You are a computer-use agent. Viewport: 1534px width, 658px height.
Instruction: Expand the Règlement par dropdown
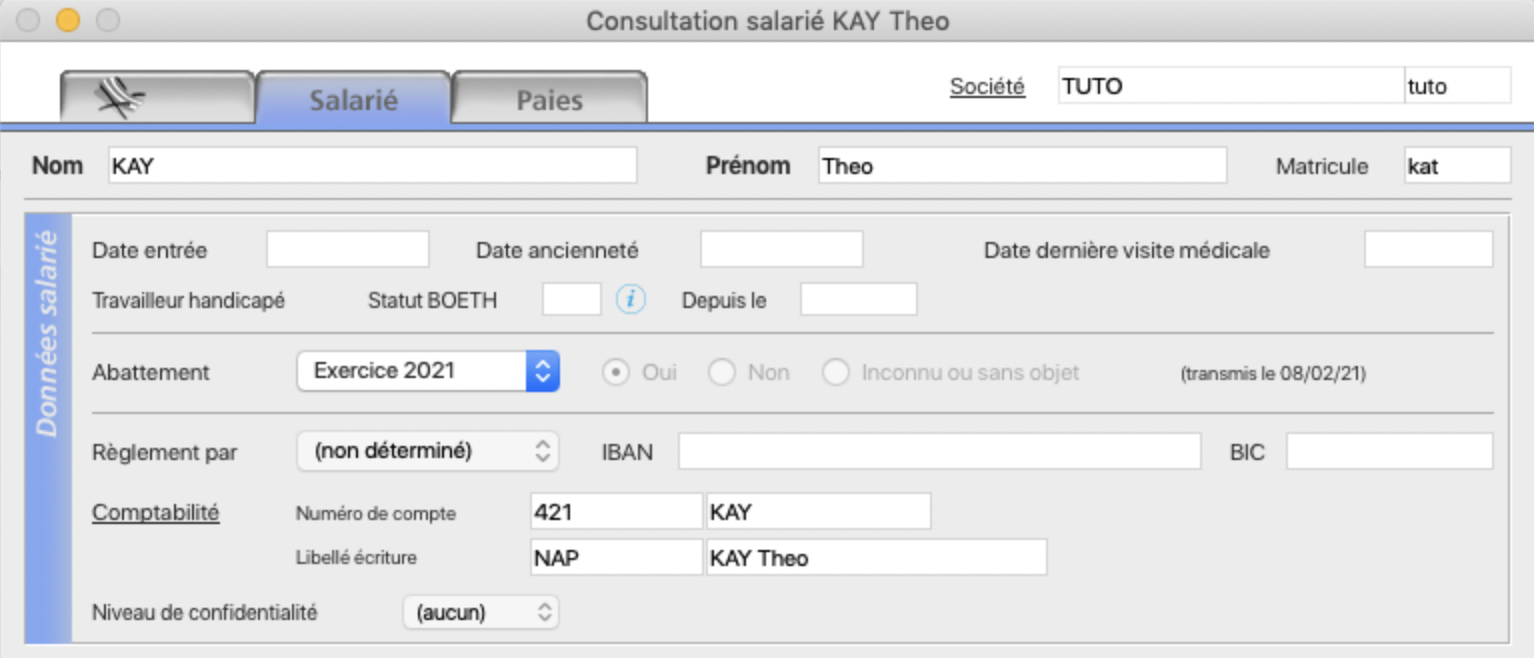coord(428,451)
